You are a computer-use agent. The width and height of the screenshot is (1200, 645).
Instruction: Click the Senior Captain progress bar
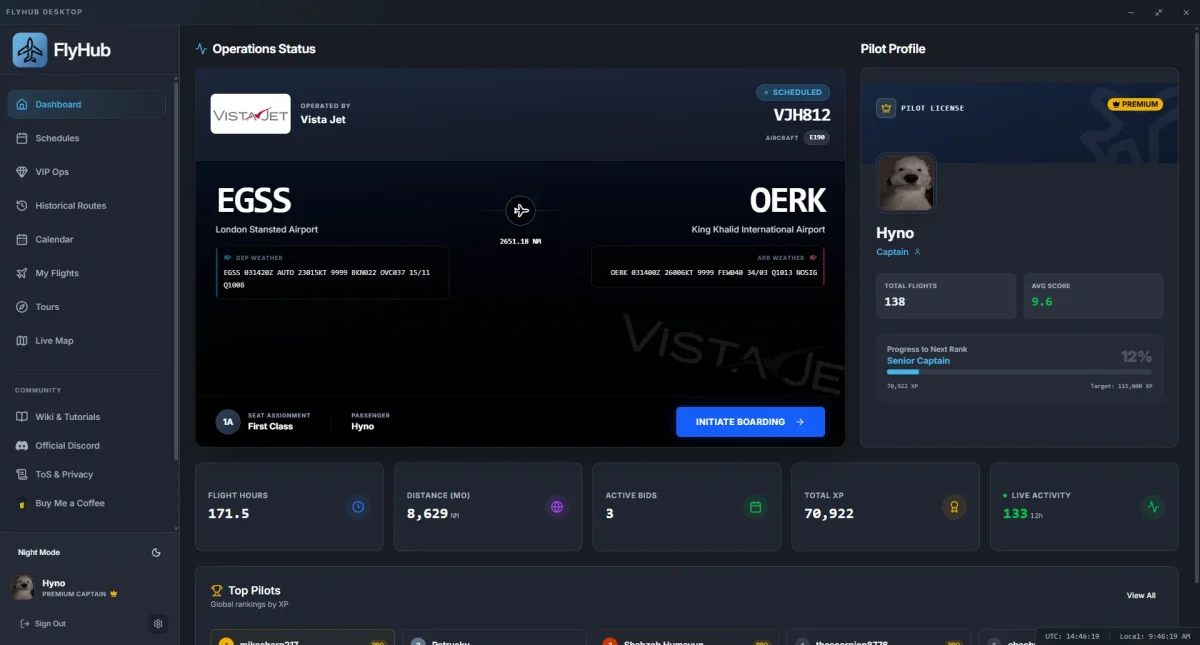[1019, 372]
